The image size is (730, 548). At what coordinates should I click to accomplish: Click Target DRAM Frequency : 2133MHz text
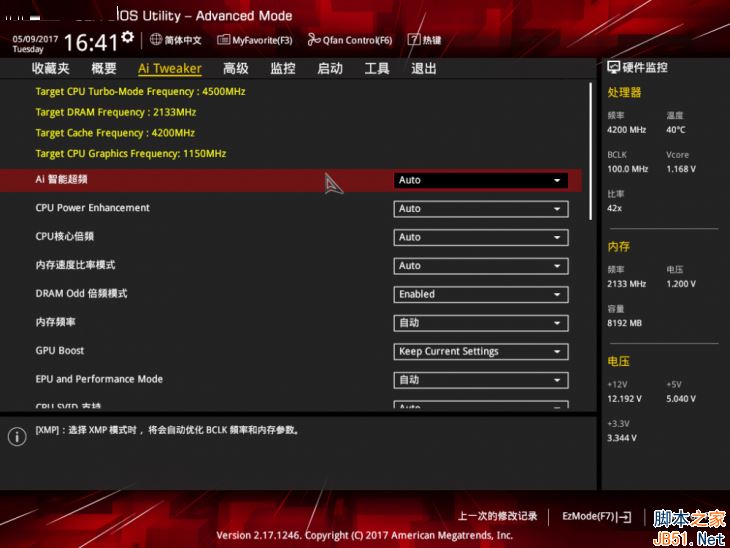click(115, 112)
